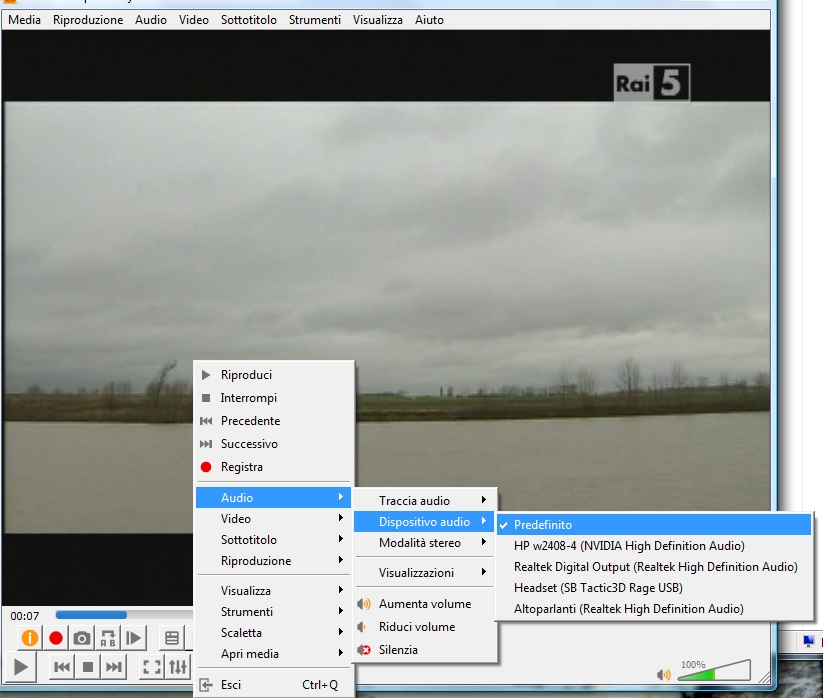Viewport: 823px width, 698px height.
Task: Open the Media menu
Action: pyautogui.click(x=24, y=20)
